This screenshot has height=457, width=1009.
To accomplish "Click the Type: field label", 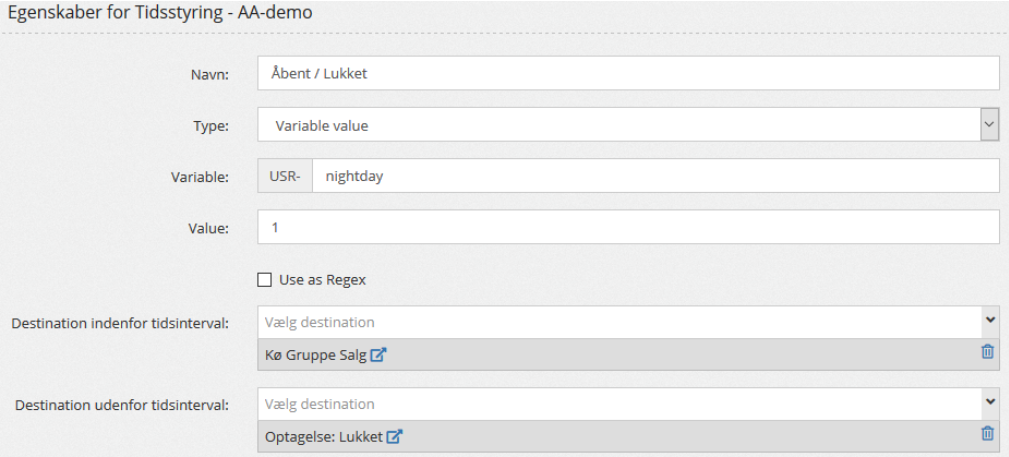I will tap(211, 126).
